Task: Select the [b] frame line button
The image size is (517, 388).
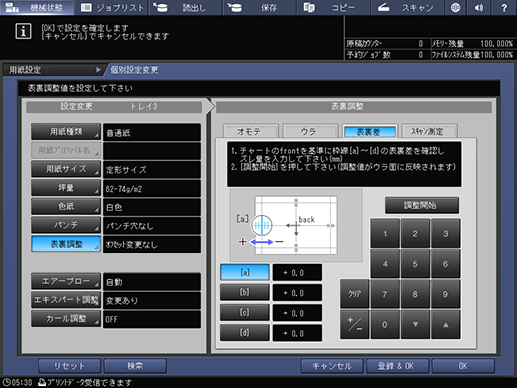Action: (245, 292)
